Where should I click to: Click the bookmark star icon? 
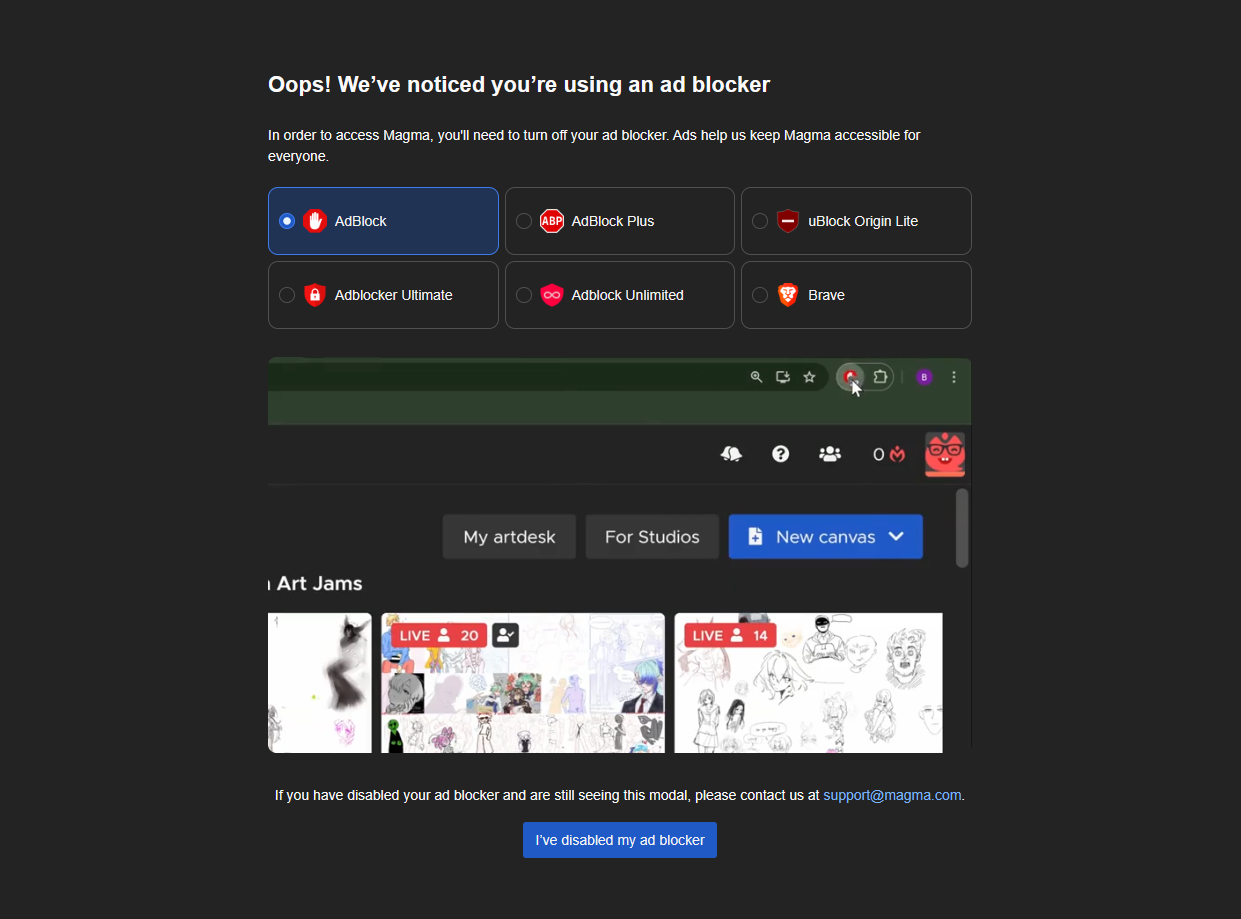click(x=809, y=377)
